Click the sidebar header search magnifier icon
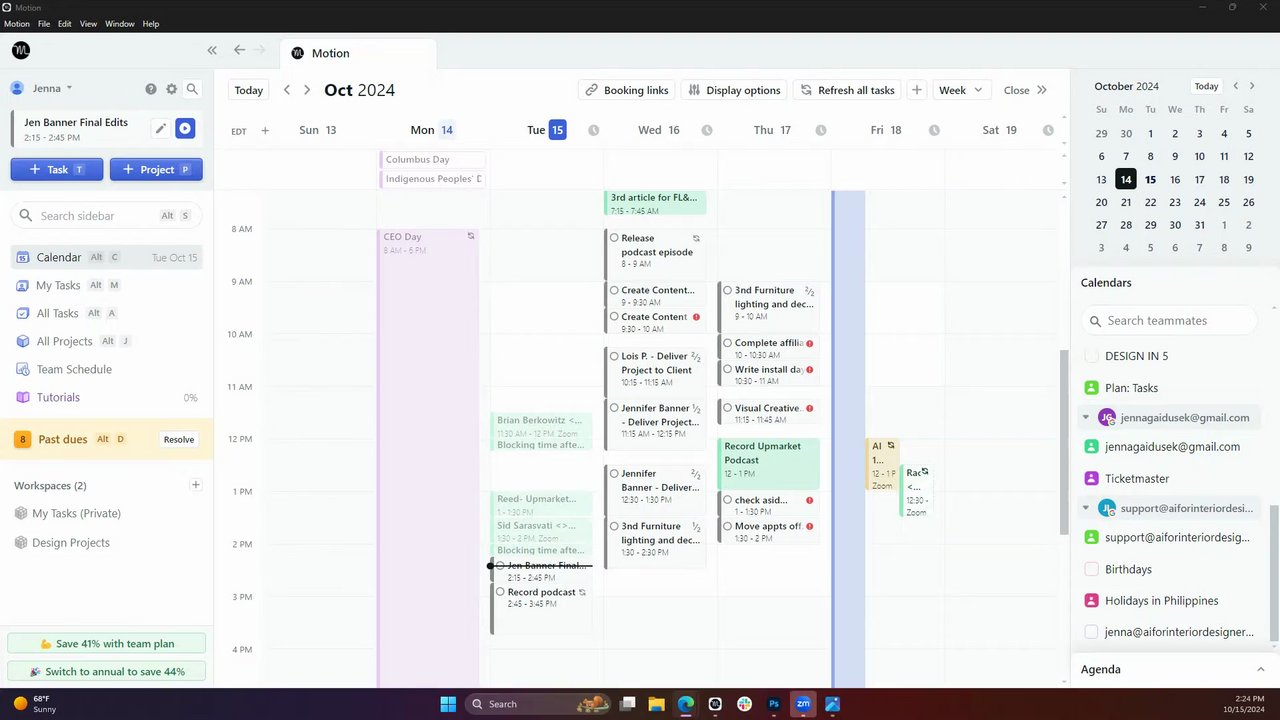 click(192, 89)
